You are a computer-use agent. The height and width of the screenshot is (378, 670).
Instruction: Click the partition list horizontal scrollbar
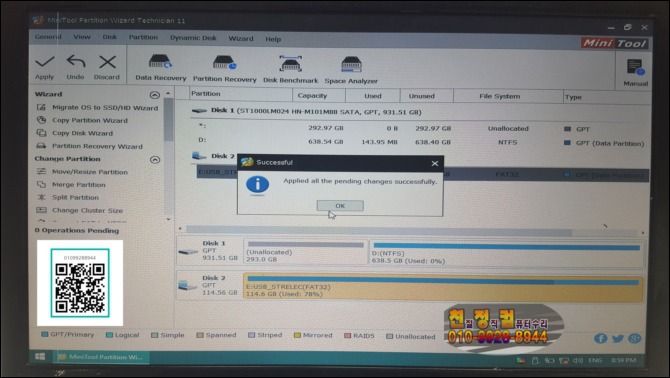click(378, 230)
